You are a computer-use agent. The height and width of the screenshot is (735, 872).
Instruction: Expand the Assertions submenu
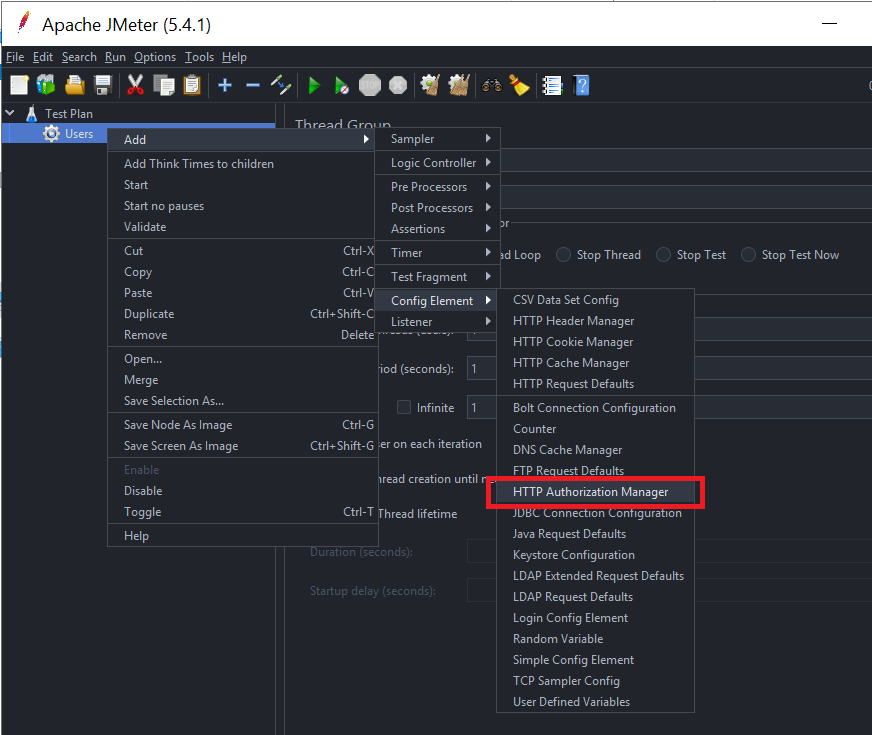(438, 229)
